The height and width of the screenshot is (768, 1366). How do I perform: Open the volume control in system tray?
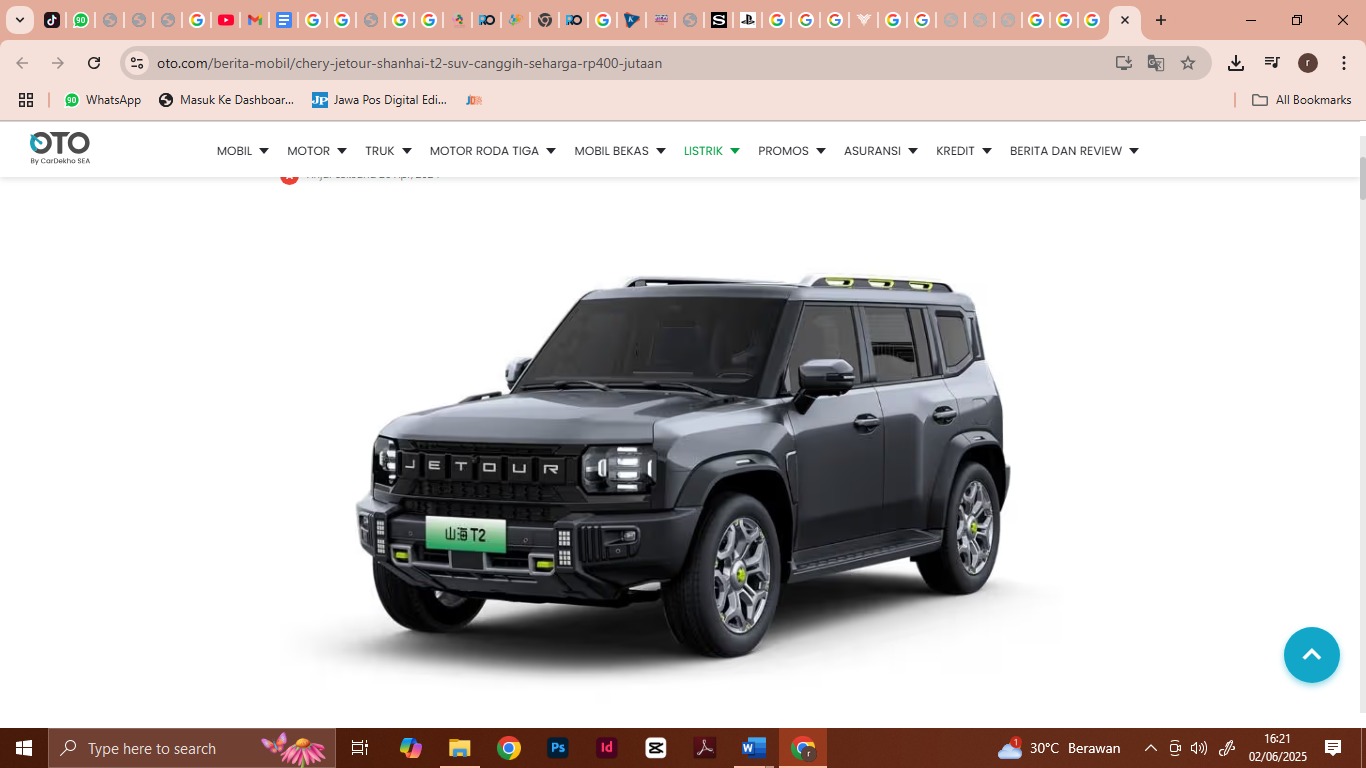pyautogui.click(x=1199, y=748)
